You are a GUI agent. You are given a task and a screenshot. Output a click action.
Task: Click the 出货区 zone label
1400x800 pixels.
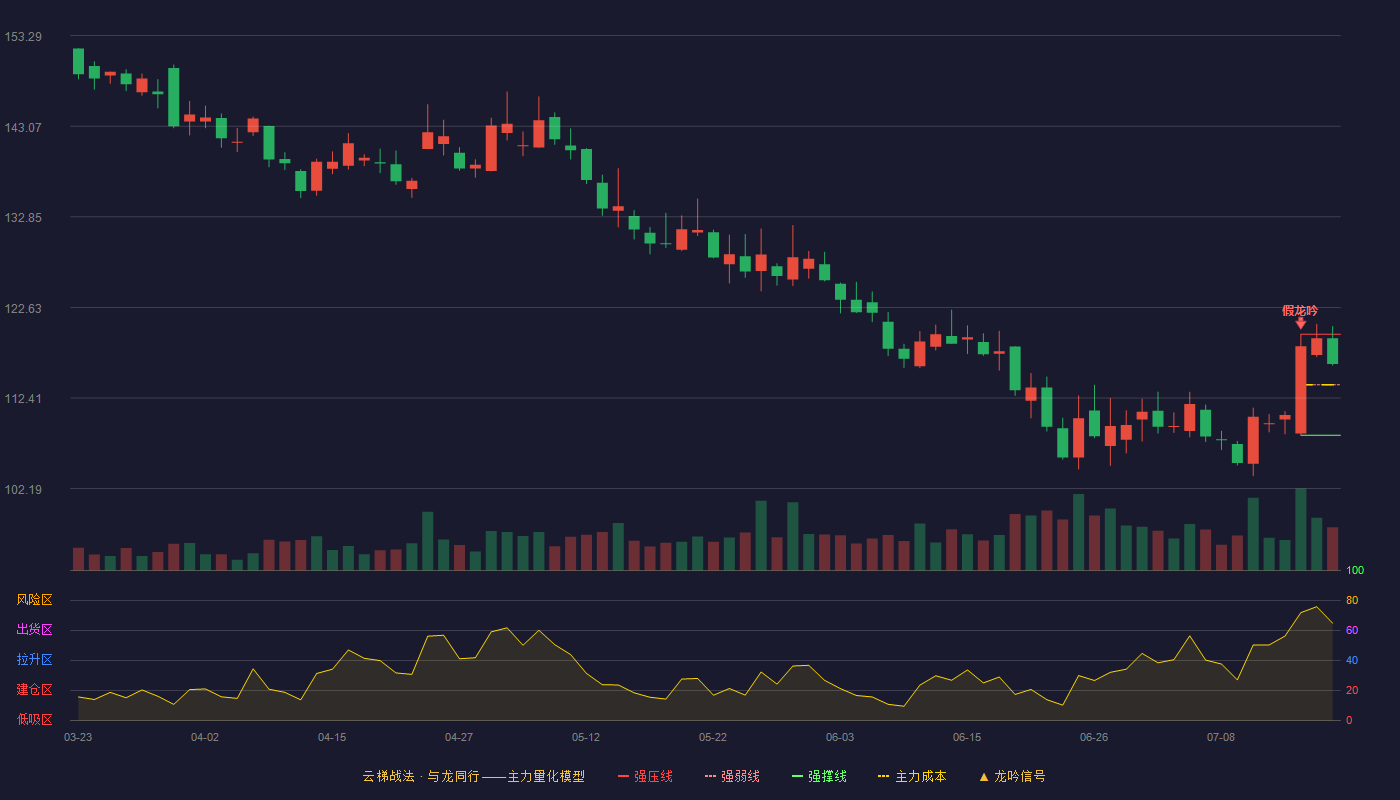pos(34,630)
